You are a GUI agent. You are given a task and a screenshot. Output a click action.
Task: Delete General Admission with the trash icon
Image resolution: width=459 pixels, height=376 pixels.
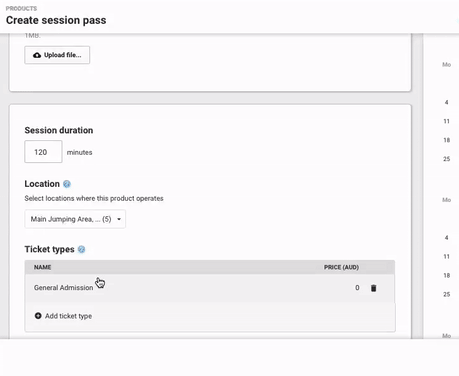374,288
